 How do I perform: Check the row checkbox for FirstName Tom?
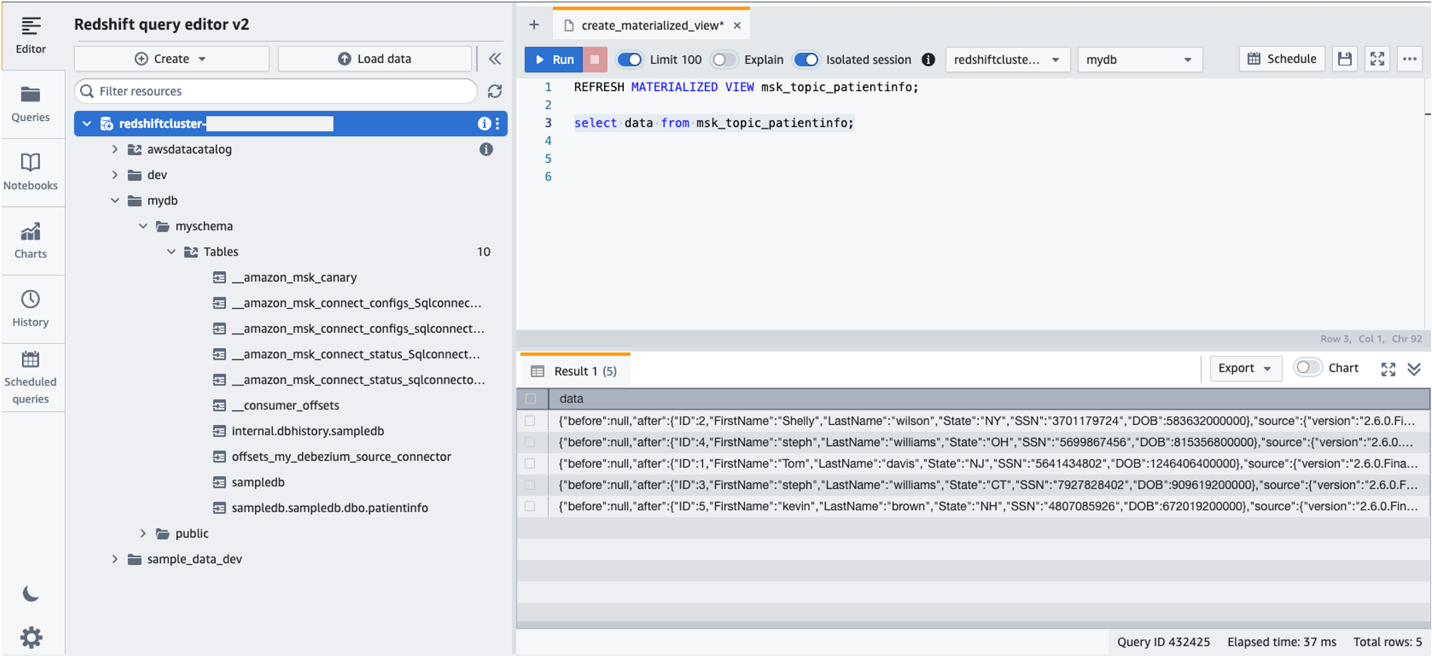click(531, 463)
